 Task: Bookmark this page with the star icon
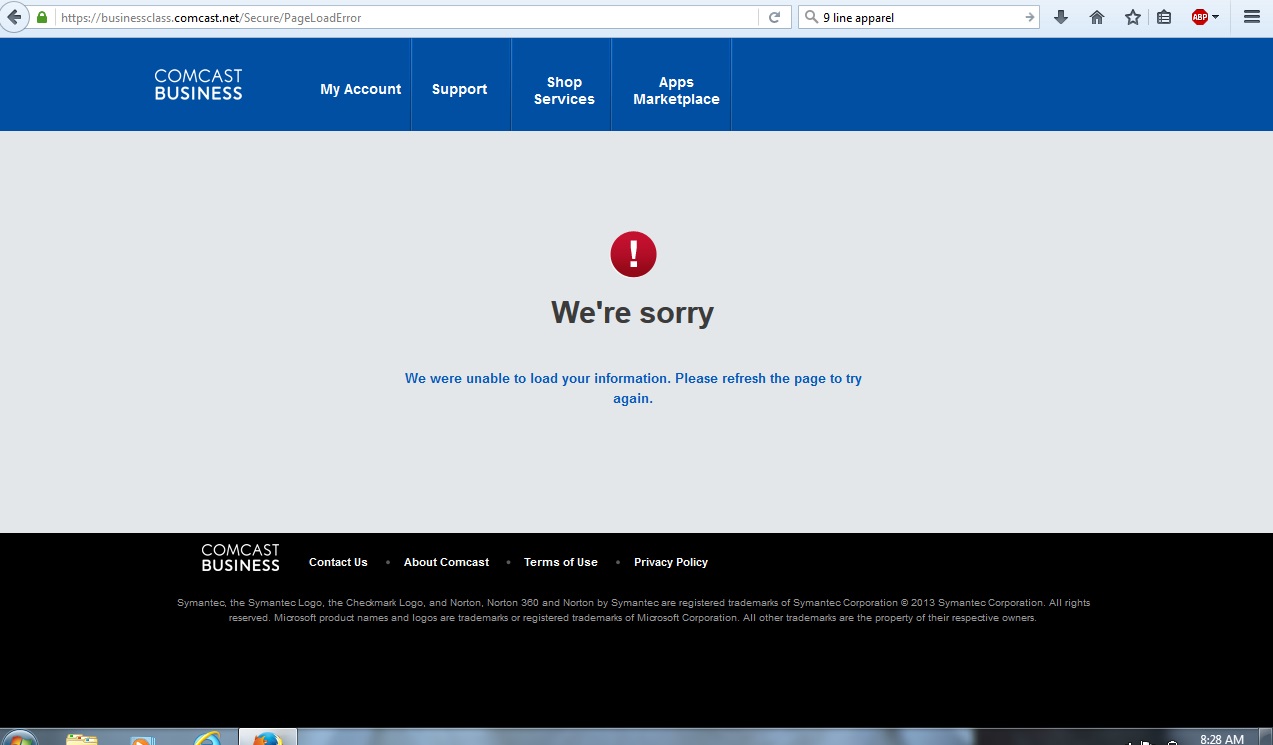[1132, 17]
